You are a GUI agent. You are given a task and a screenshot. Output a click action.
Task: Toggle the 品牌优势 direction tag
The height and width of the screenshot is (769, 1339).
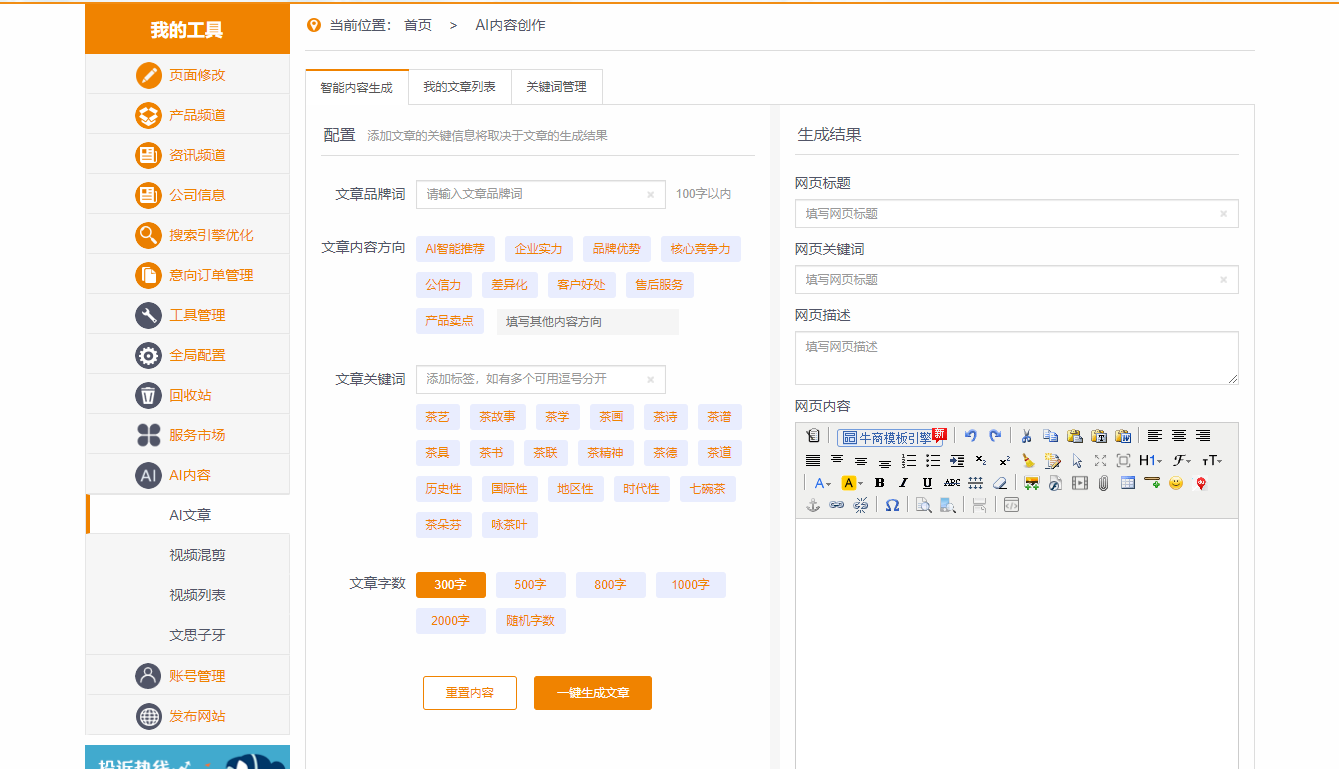(617, 249)
